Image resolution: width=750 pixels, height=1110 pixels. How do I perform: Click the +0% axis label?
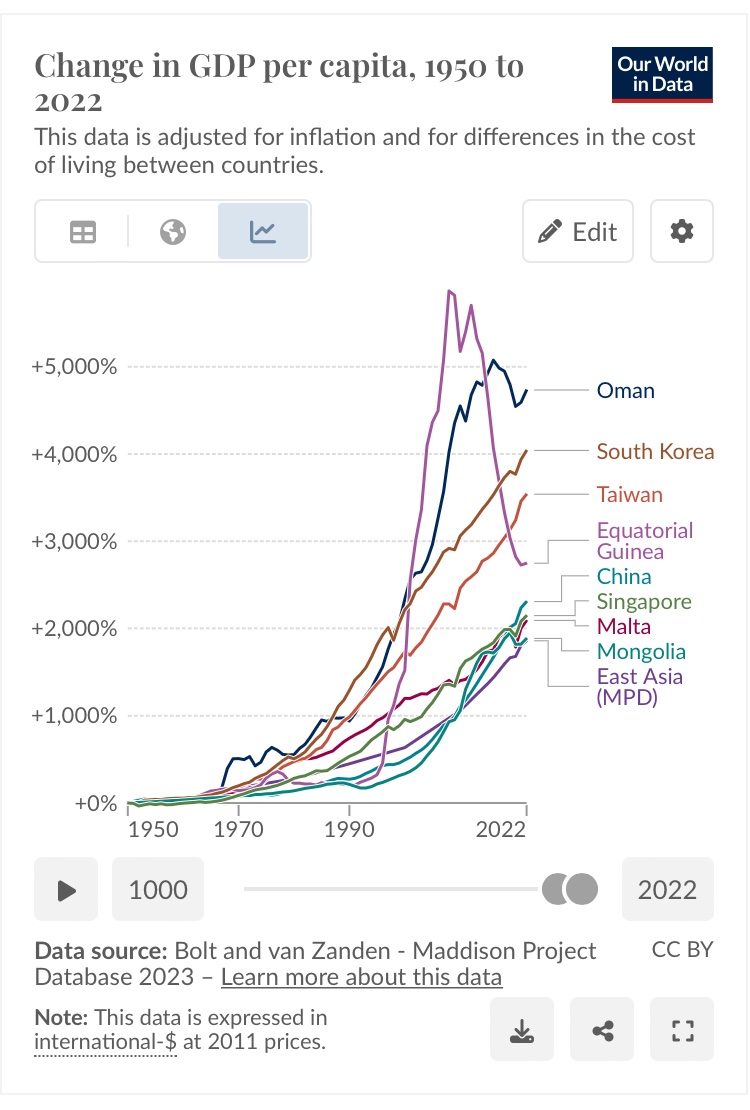coord(96,803)
